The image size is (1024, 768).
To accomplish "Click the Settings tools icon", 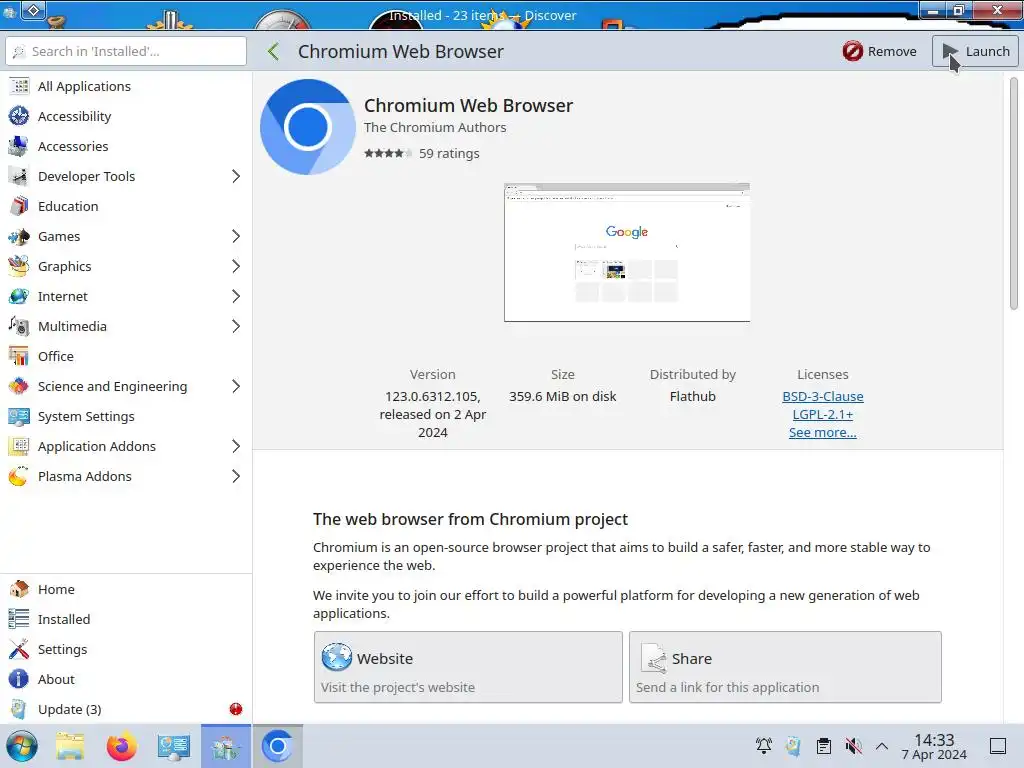I will point(19,649).
